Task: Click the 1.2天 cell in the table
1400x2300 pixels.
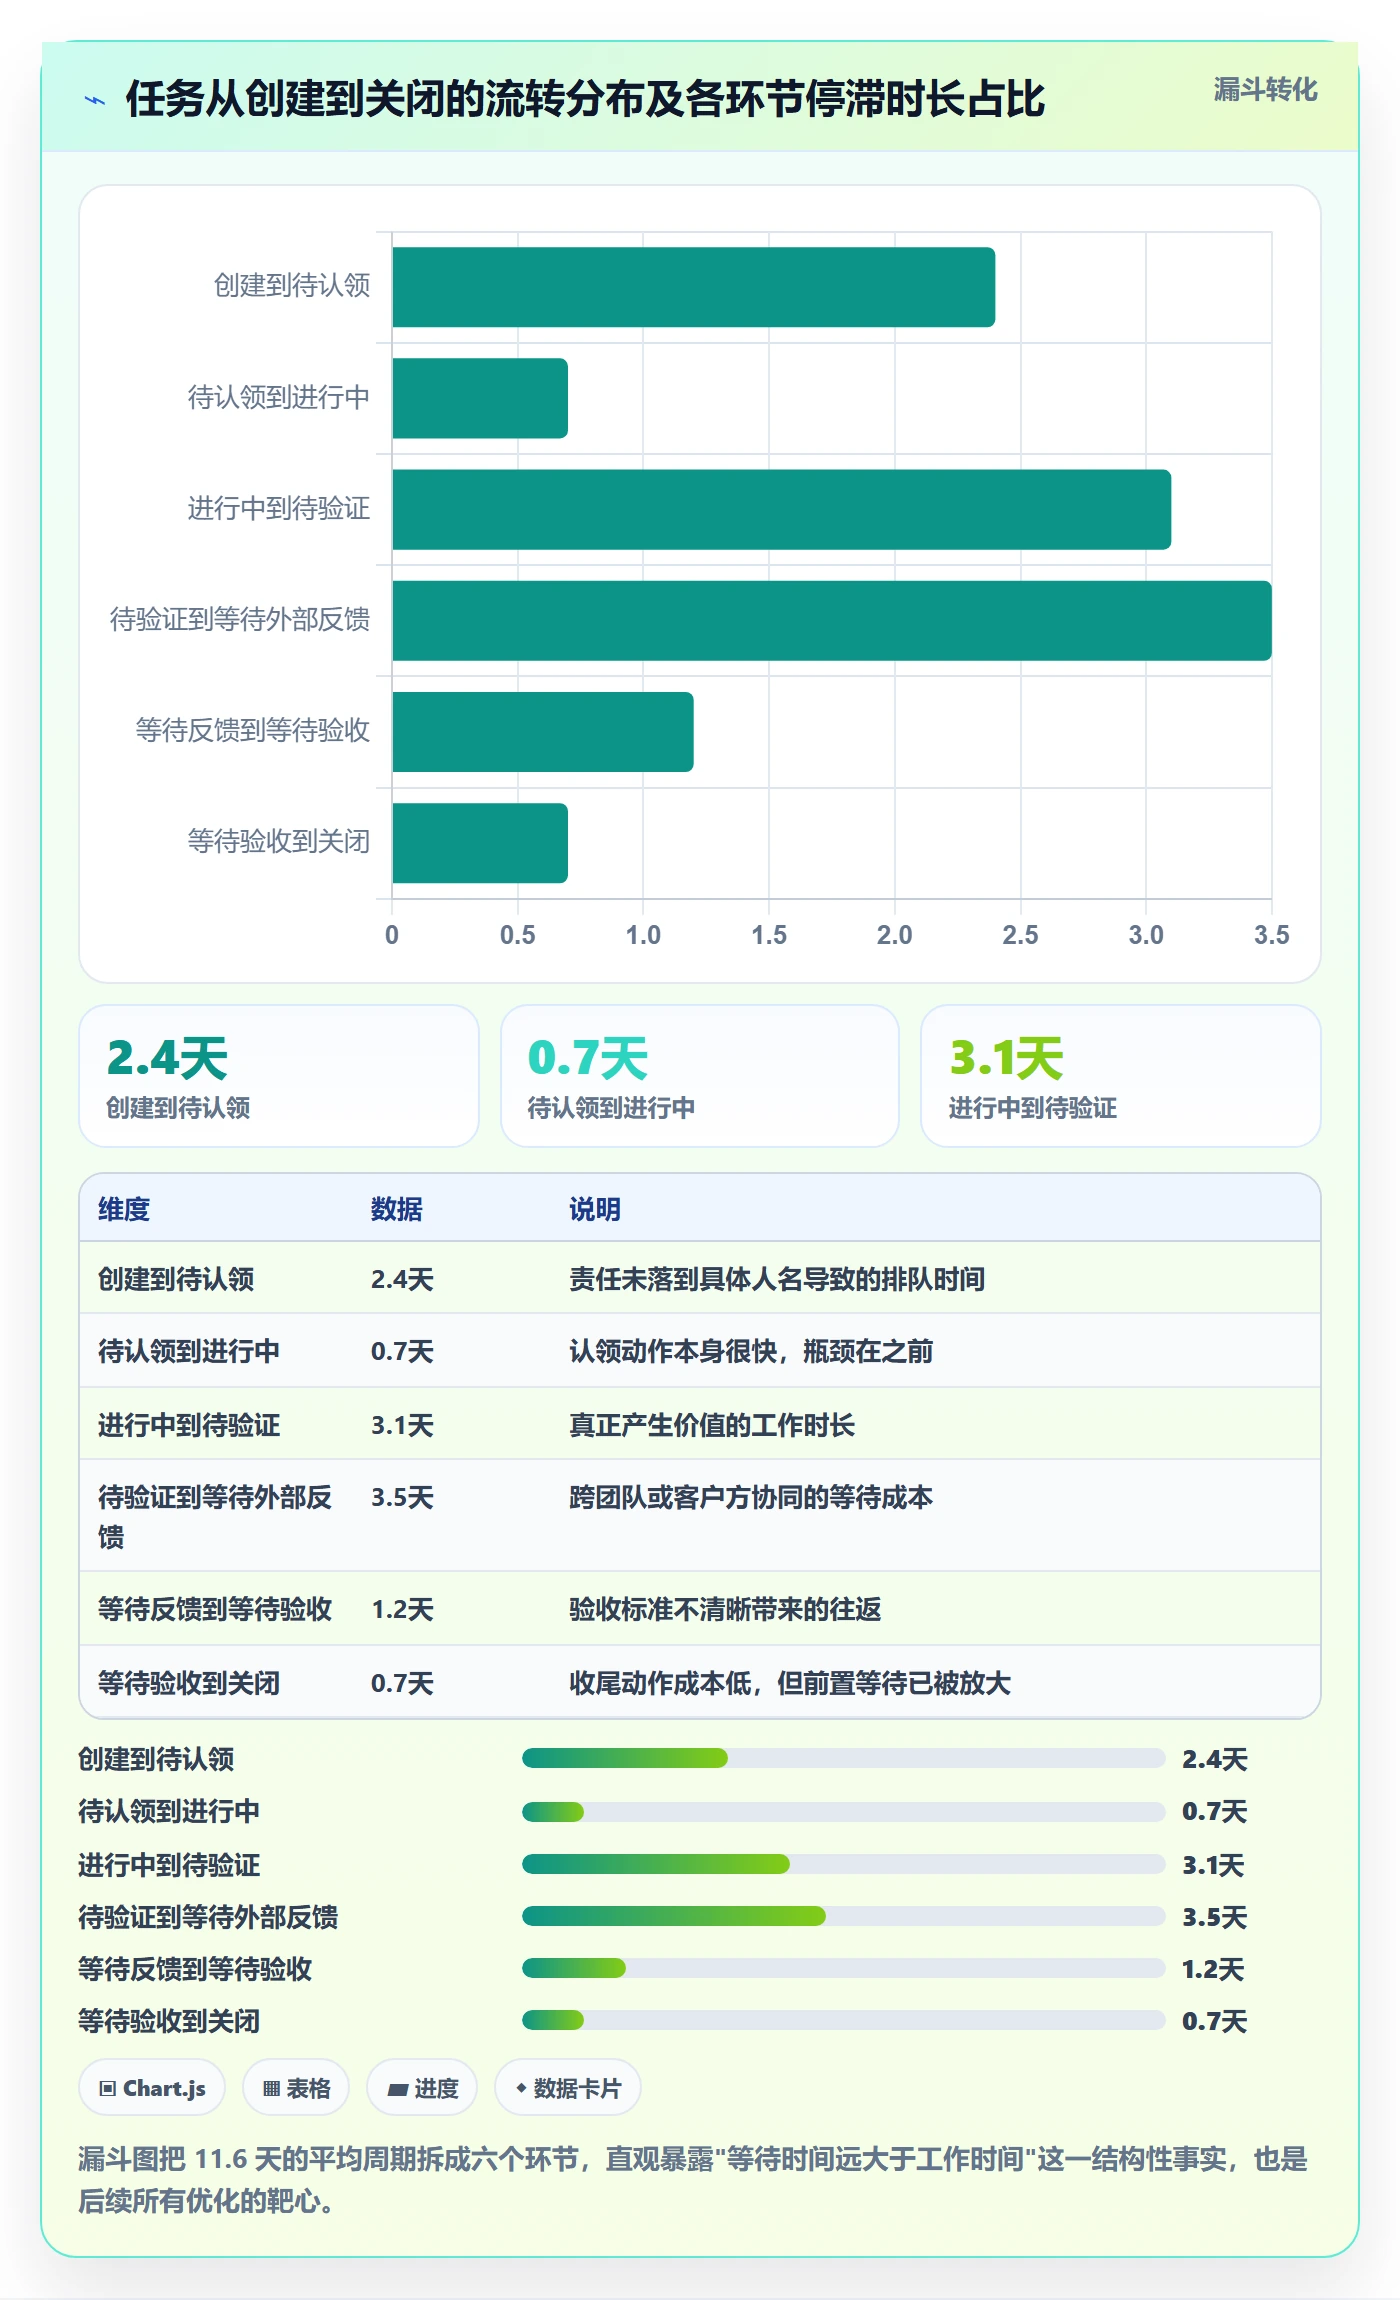Action: [402, 1609]
